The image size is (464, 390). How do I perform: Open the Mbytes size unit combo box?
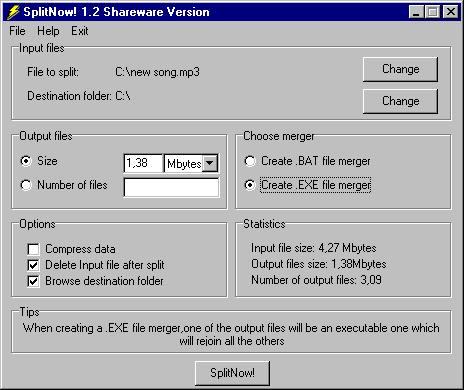coord(191,163)
